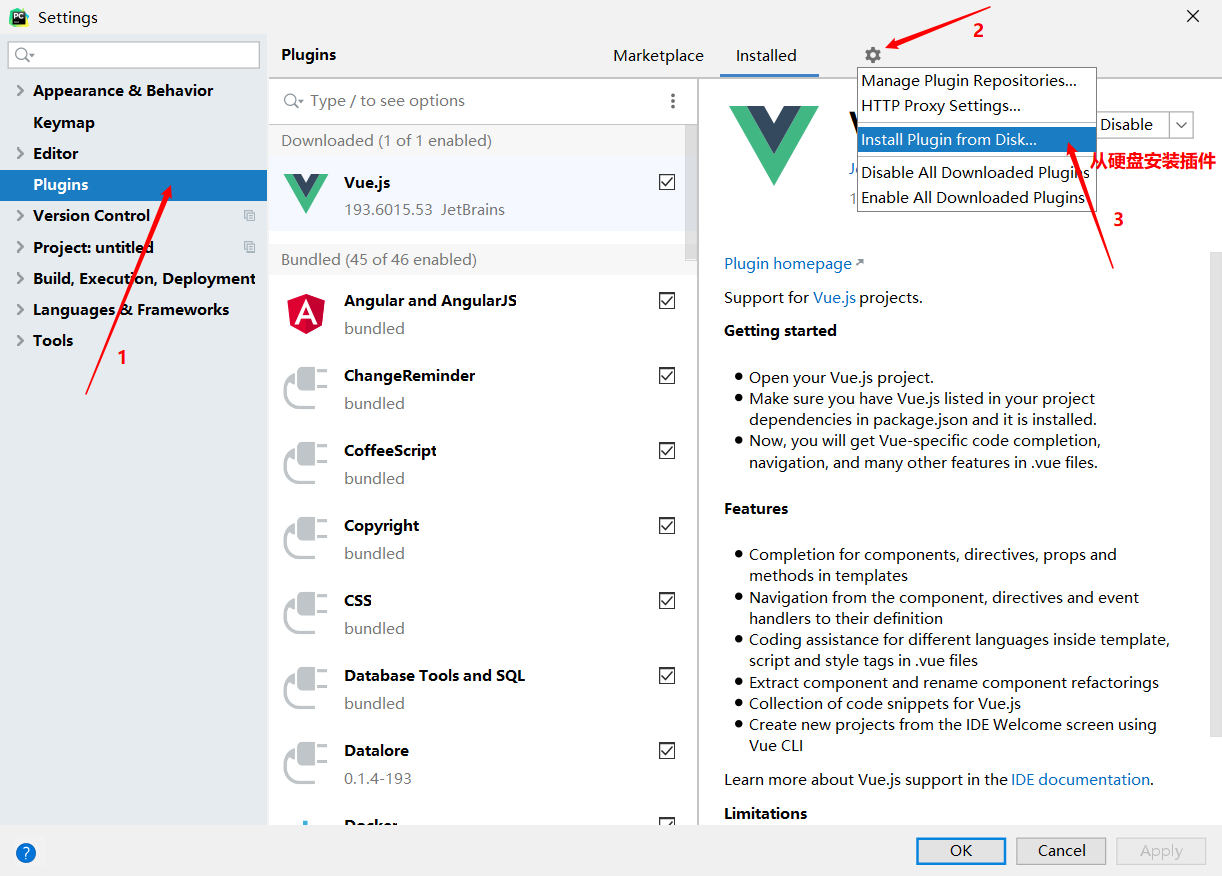Click the Downloaded (1 of 1 enabled) header
This screenshot has width=1222, height=876.
(386, 141)
